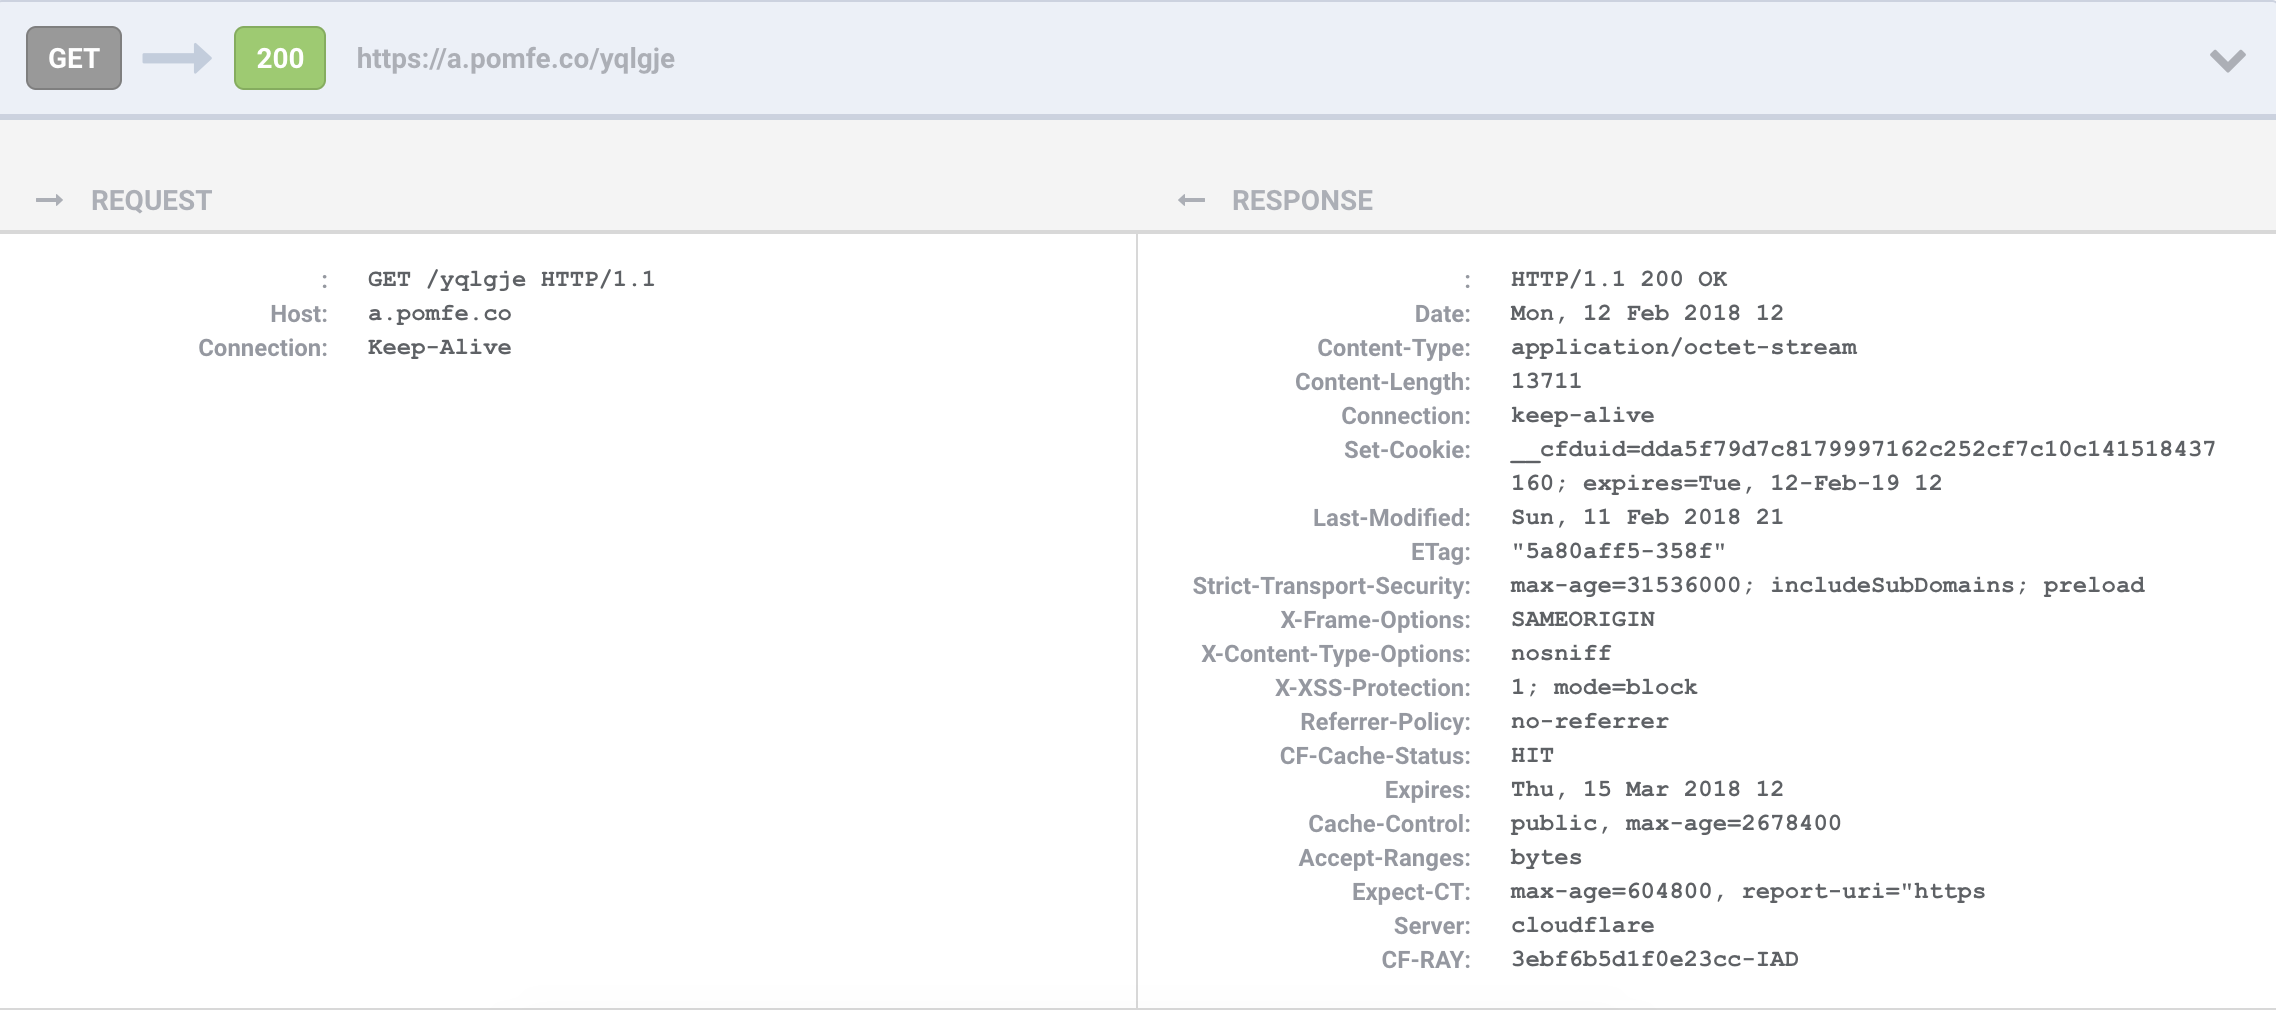This screenshot has height=1010, width=2276.
Task: Click the Set-Cookie __cfduid value
Action: click(1862, 449)
